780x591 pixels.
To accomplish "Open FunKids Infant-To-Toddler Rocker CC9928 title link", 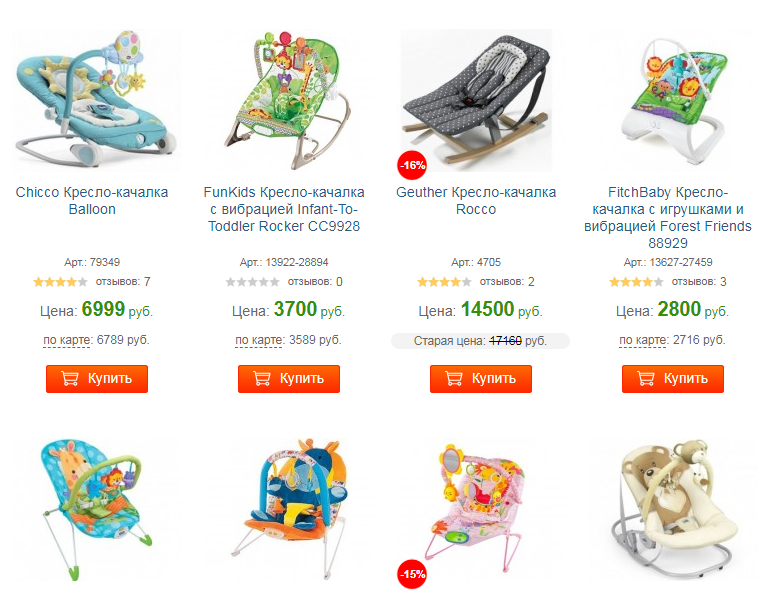I will (x=284, y=209).
